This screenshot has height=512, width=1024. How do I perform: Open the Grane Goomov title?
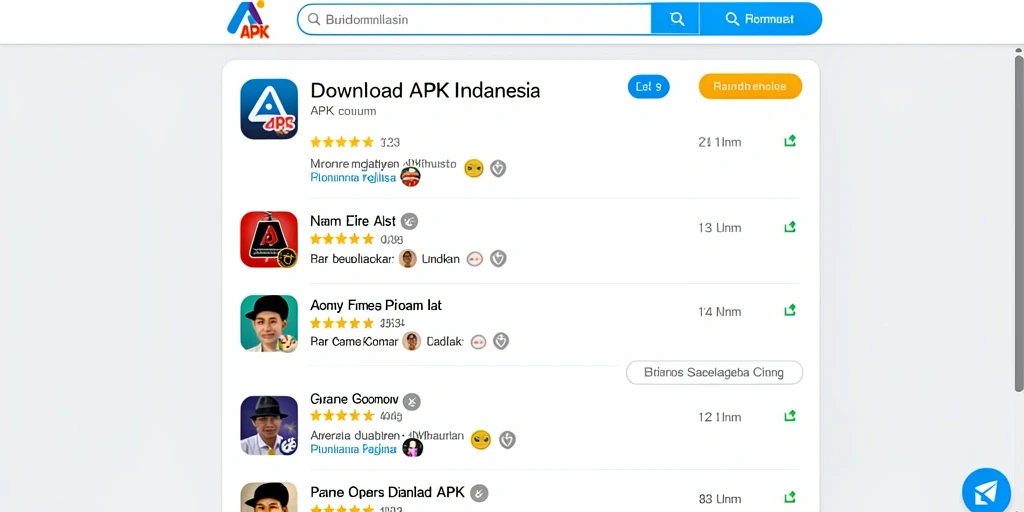[354, 399]
